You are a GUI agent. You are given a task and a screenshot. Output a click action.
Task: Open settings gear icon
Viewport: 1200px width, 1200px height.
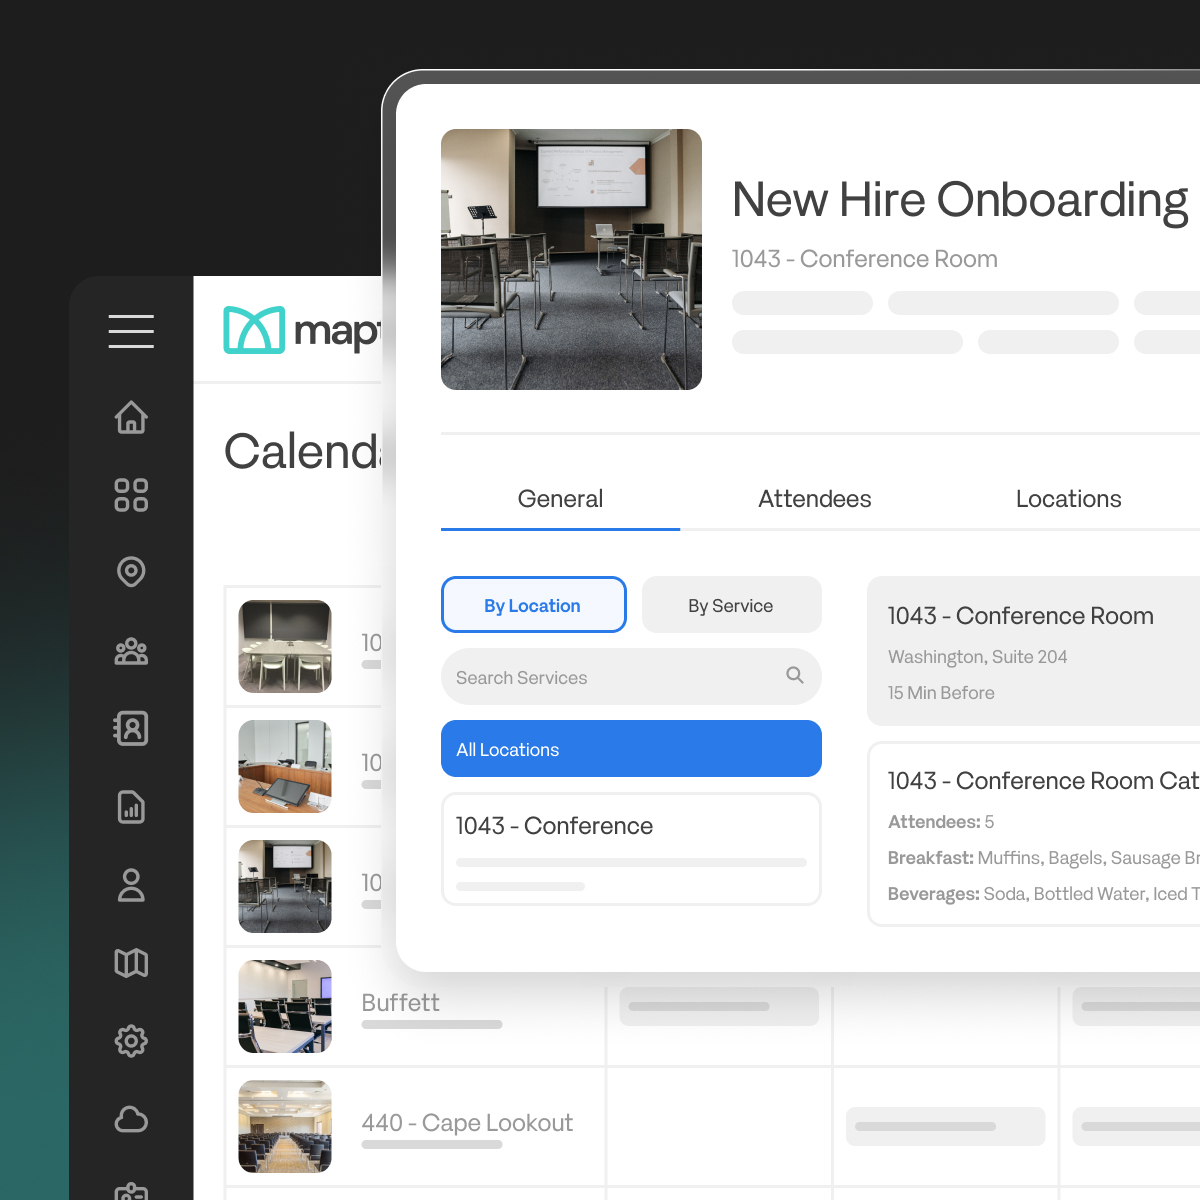click(x=131, y=1041)
